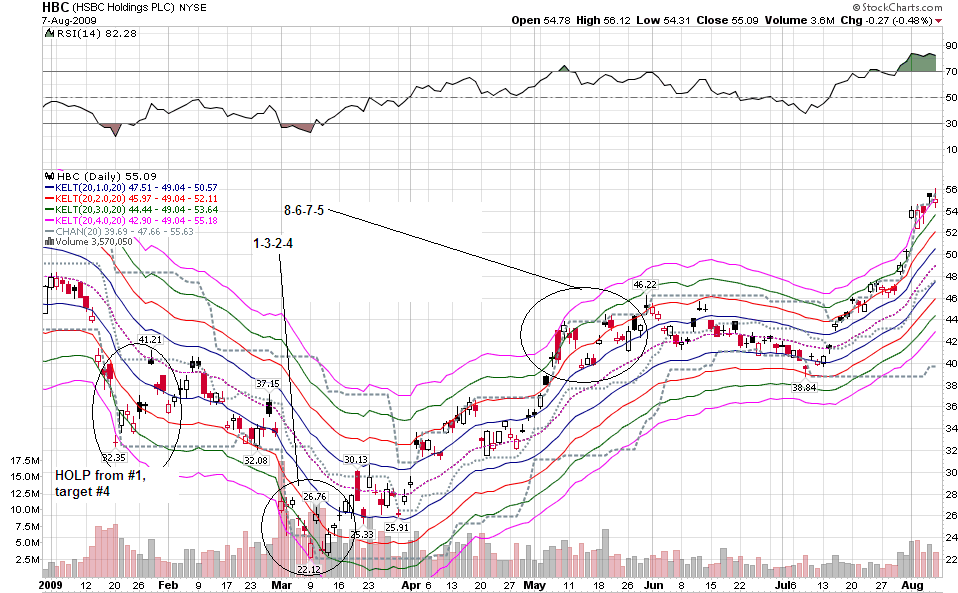Click the volume bars icon in the legend
This screenshot has width=958, height=593.
tap(49, 242)
